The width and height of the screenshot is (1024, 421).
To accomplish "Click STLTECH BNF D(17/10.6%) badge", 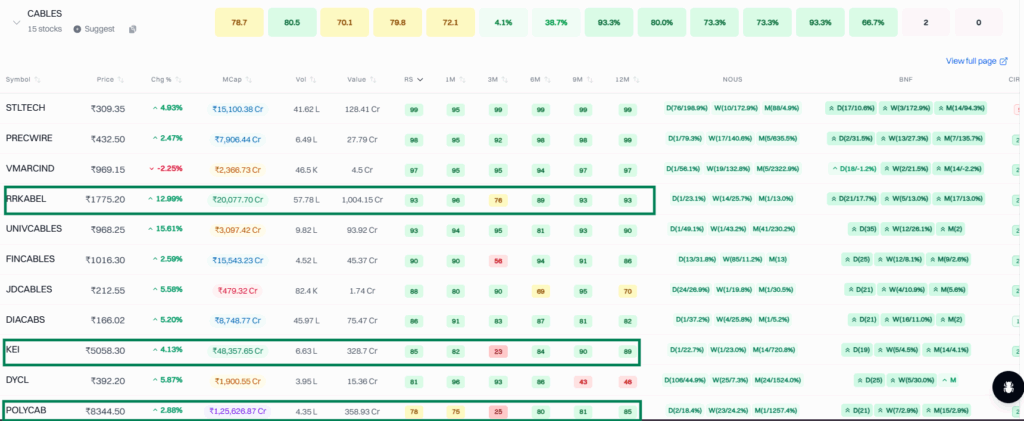I will (x=851, y=108).
